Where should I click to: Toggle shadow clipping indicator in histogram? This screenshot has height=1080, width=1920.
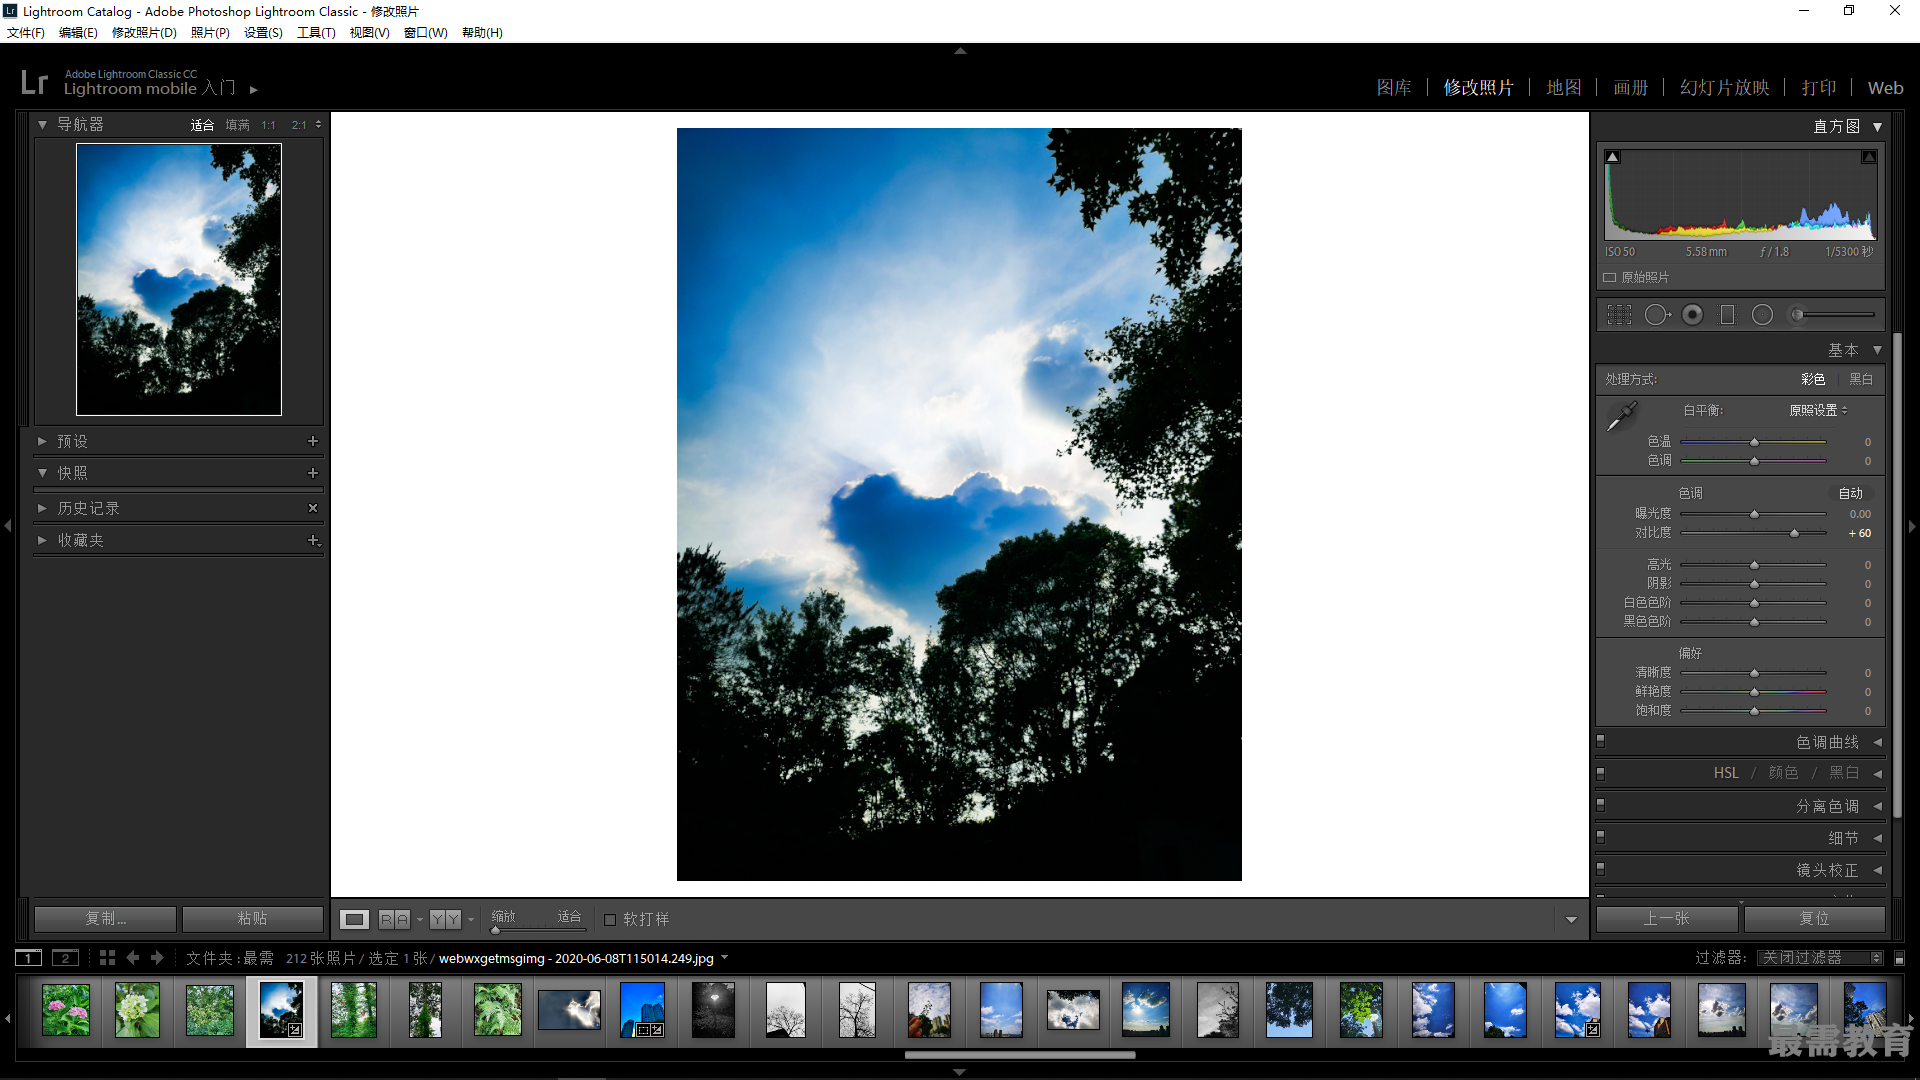1613,157
